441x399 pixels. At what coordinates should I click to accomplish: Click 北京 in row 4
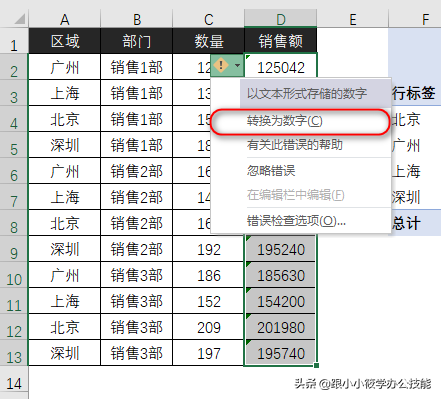pyautogui.click(x=65, y=119)
